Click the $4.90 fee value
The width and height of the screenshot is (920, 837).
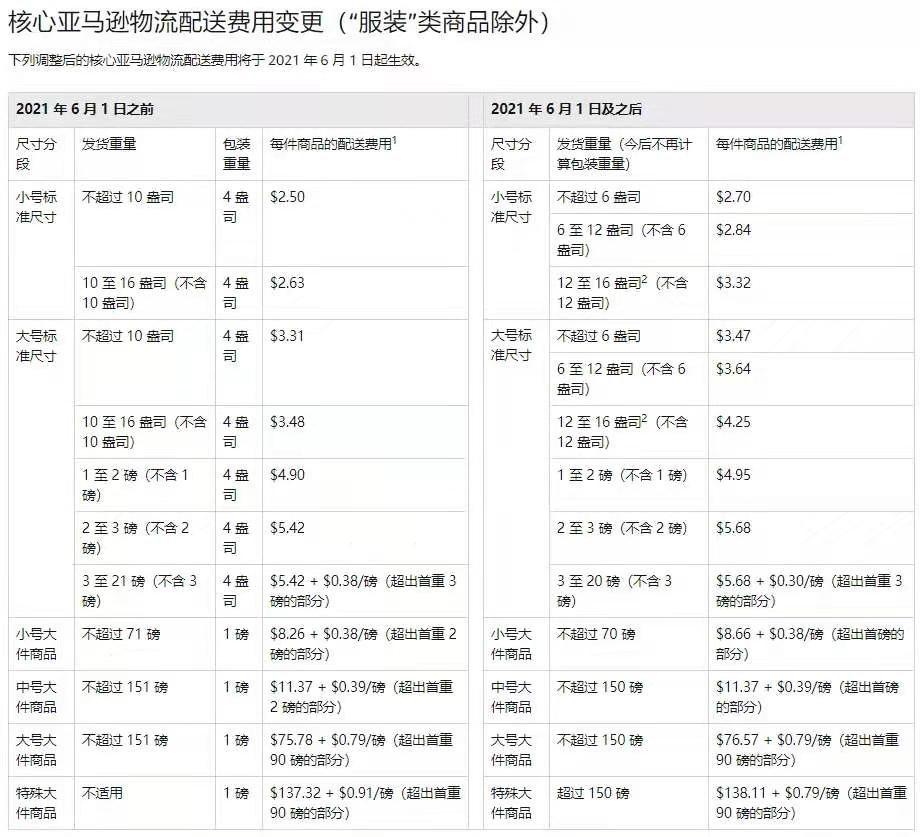click(287, 475)
